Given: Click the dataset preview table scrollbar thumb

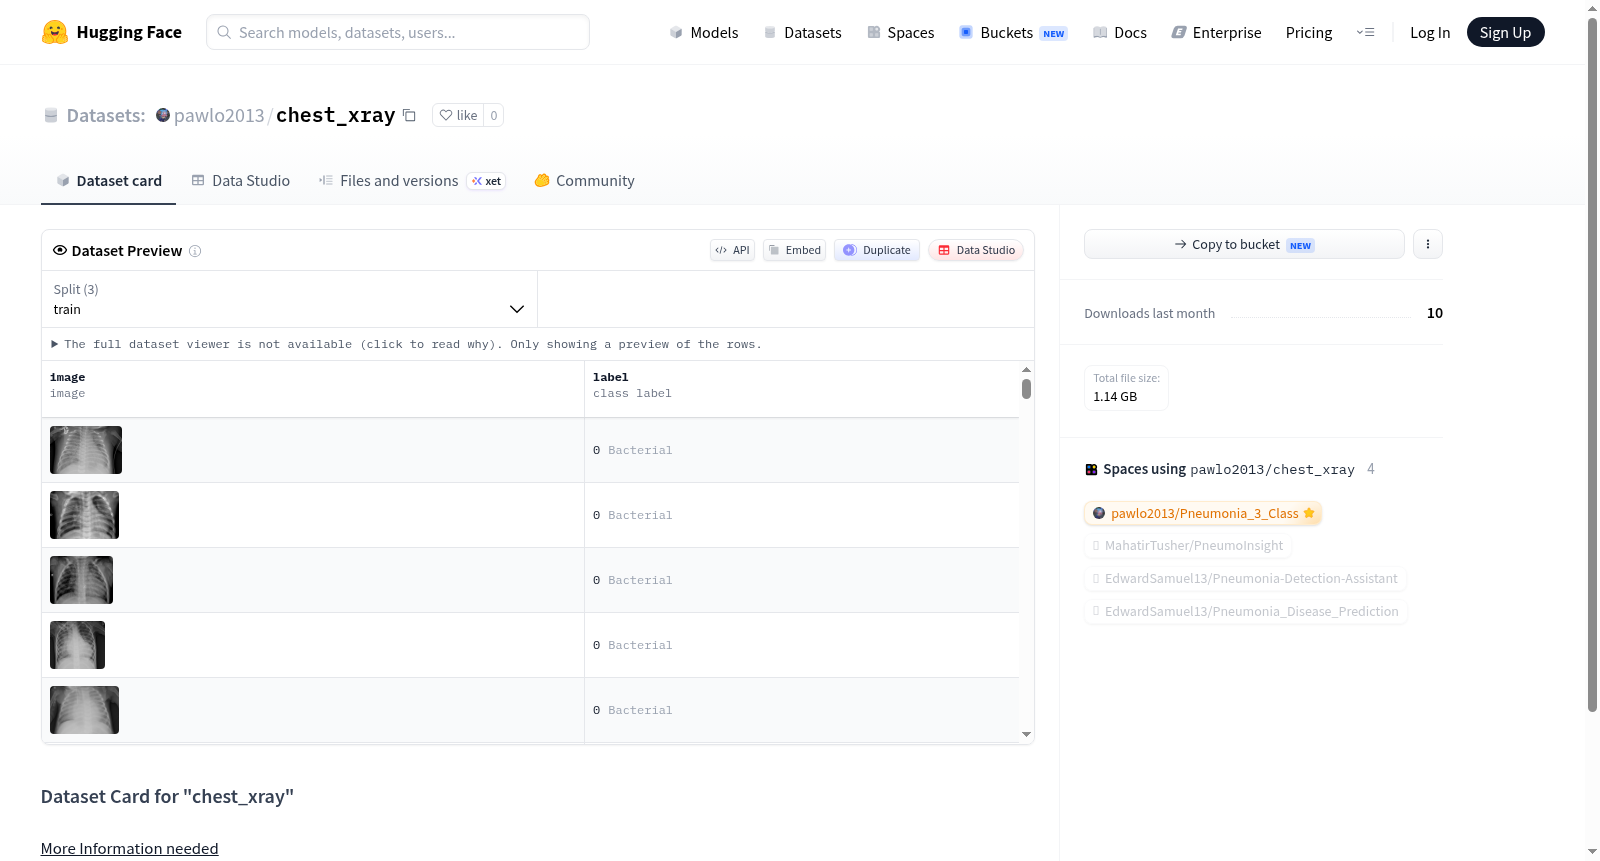Looking at the screenshot, I should pyautogui.click(x=1026, y=389).
